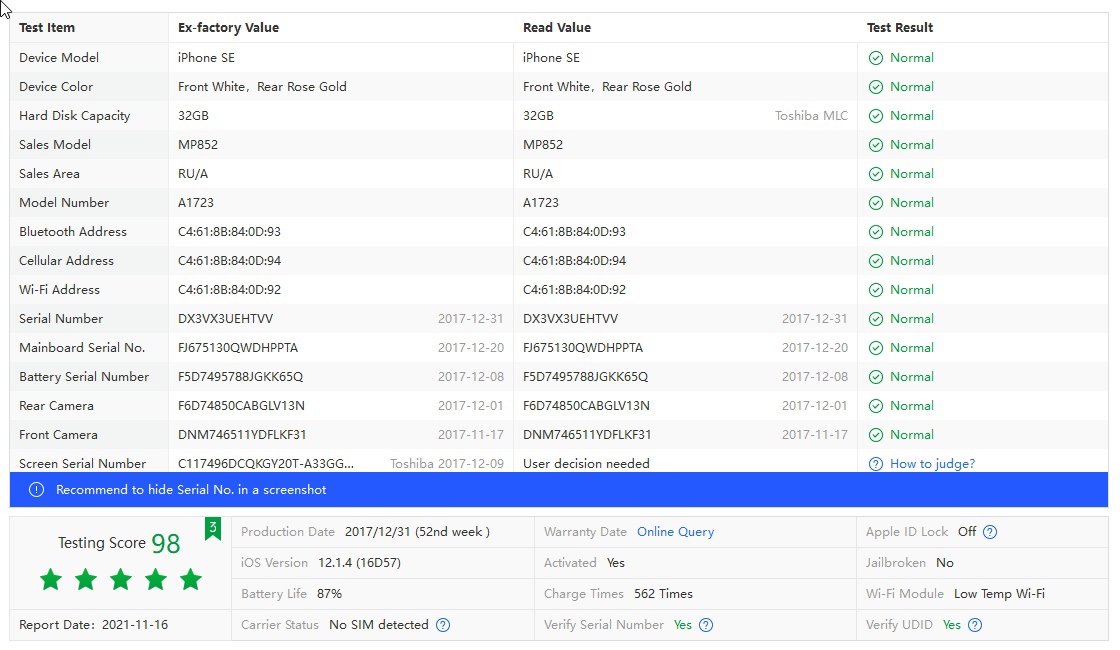Select the Production Date 2017/12/31 (52nd week)
The width and height of the screenshot is (1120, 650).
pos(417,532)
